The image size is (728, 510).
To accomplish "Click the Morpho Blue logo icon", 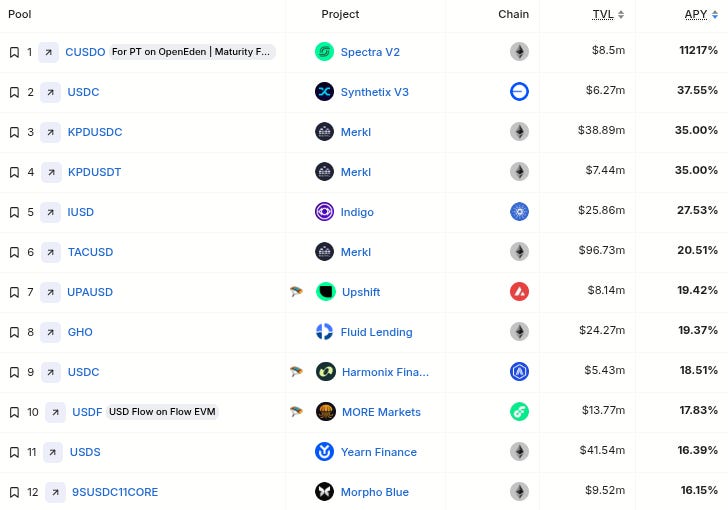I will (325, 491).
